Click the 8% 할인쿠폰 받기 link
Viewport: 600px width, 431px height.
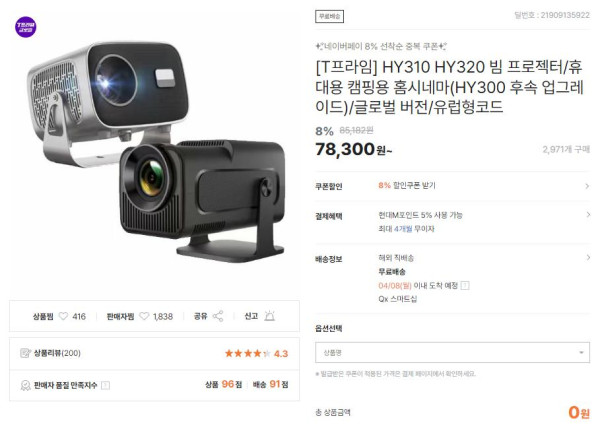click(x=407, y=186)
